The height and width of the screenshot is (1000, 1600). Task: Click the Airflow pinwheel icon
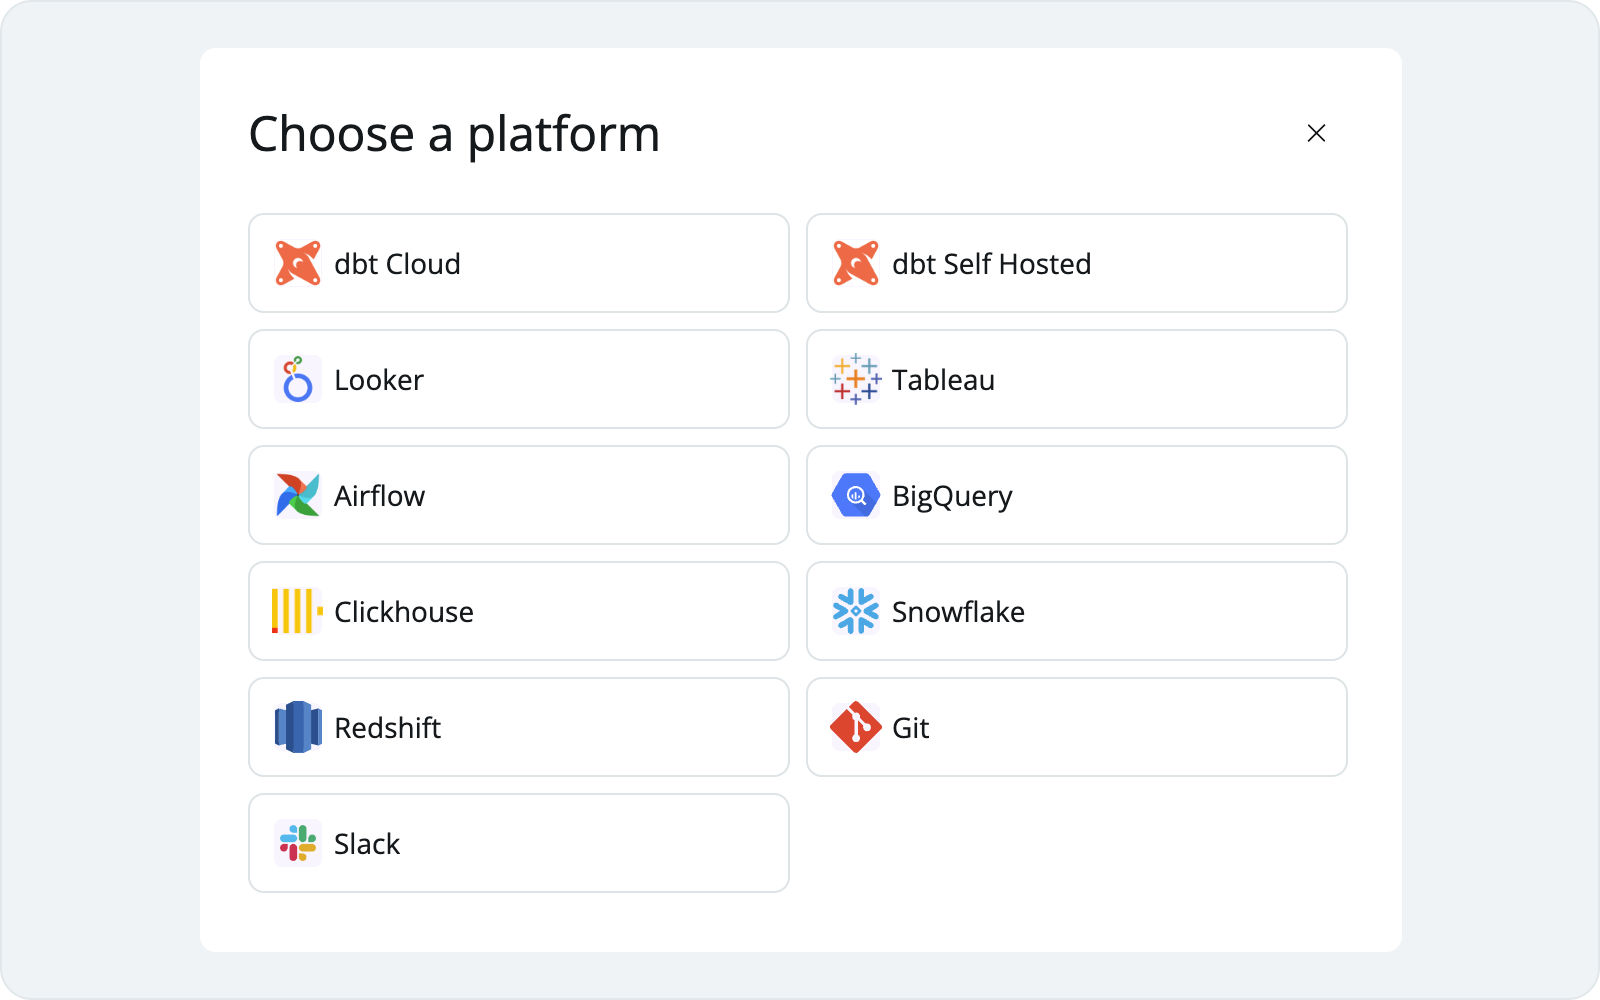pos(296,495)
